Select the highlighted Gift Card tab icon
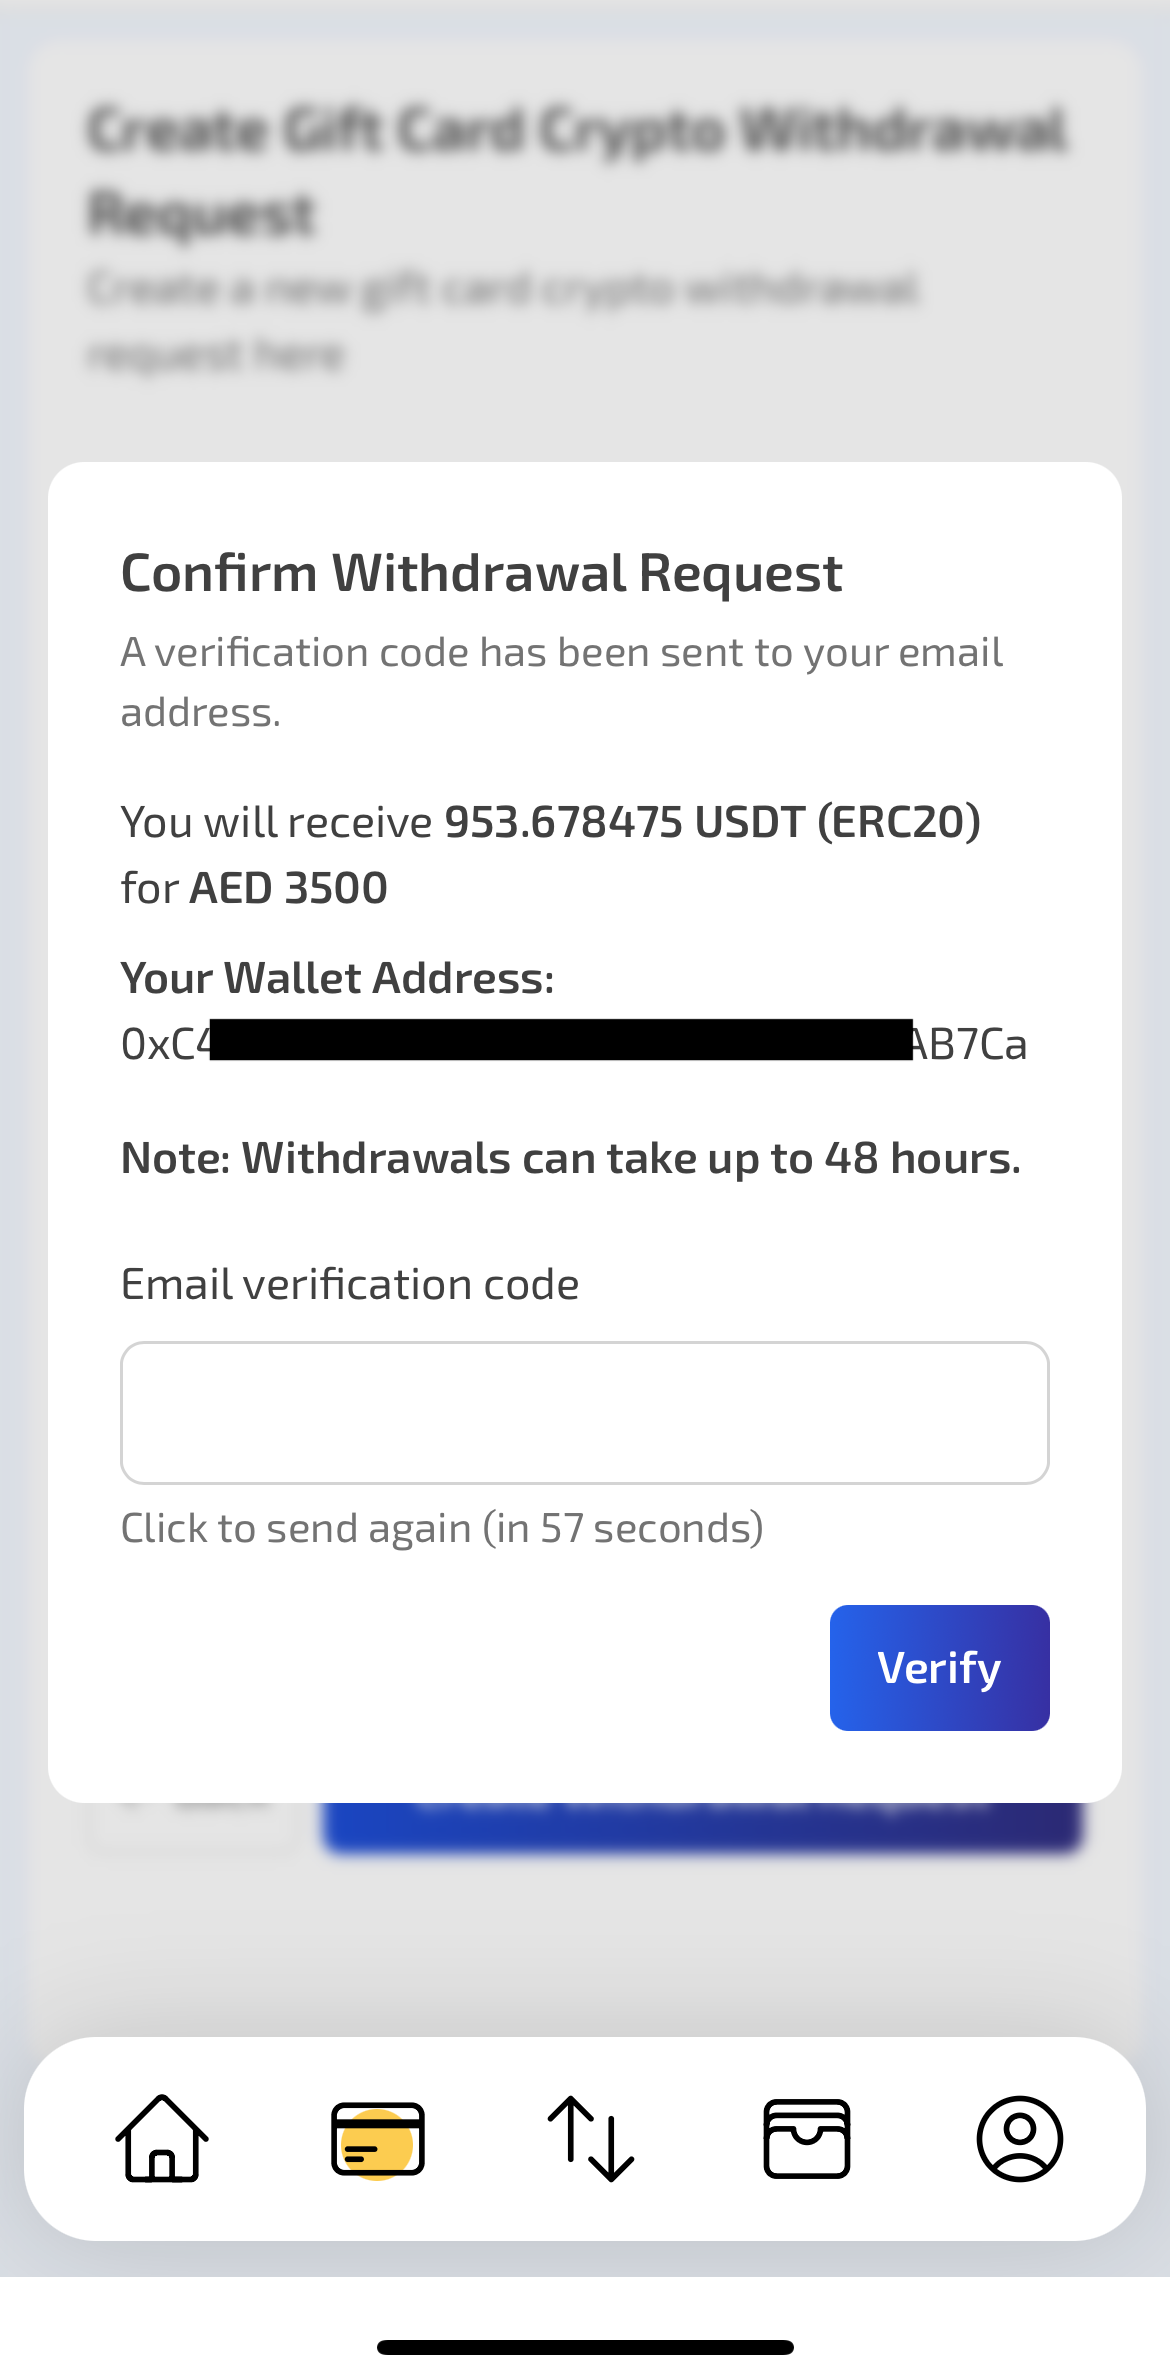This screenshot has height=2379, width=1170. (x=378, y=2137)
